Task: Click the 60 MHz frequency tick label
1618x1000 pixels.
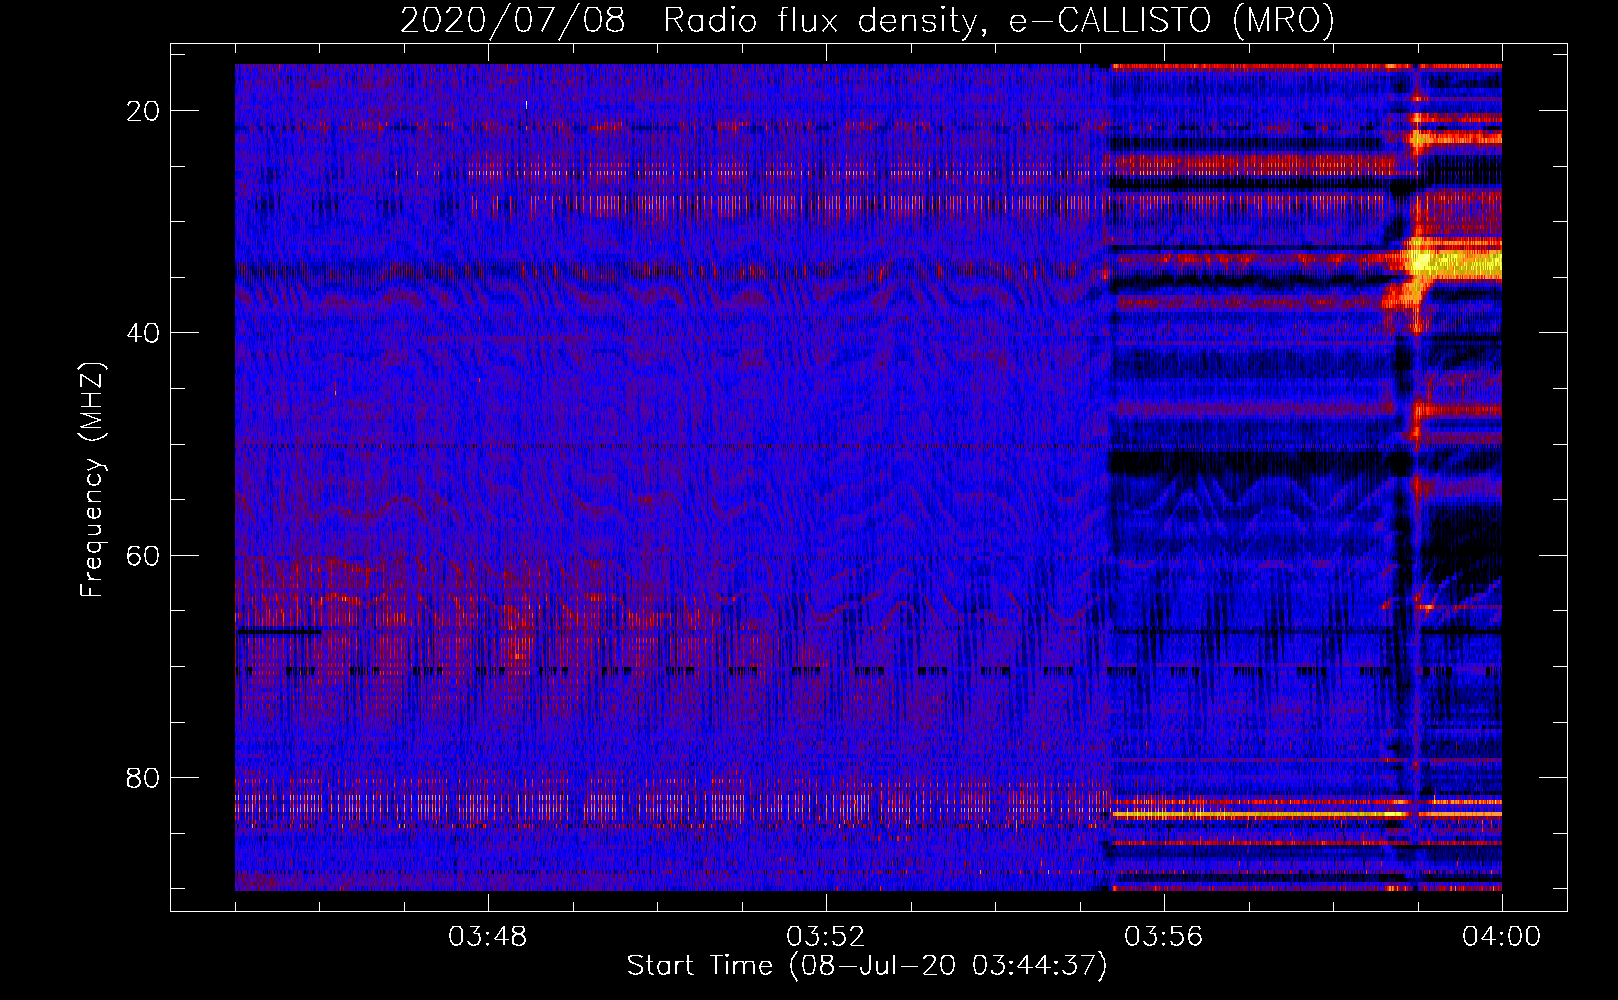Action: 143,555
